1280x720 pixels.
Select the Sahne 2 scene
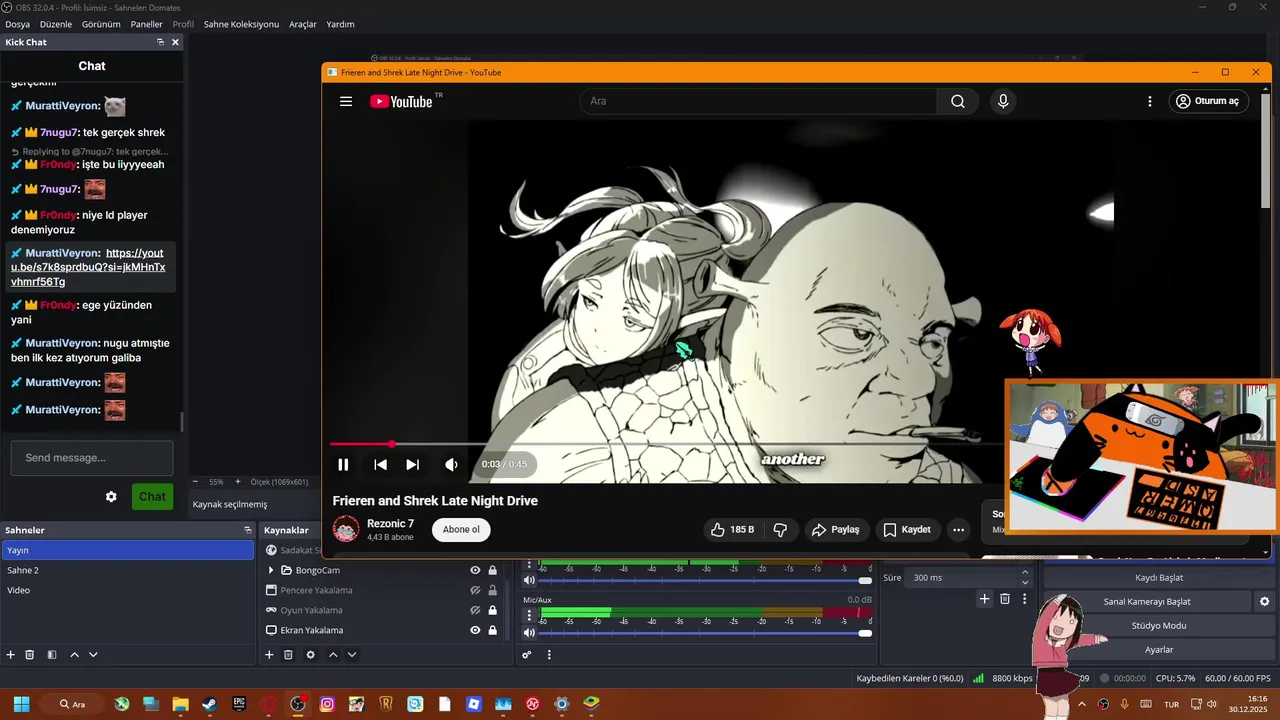click(128, 570)
